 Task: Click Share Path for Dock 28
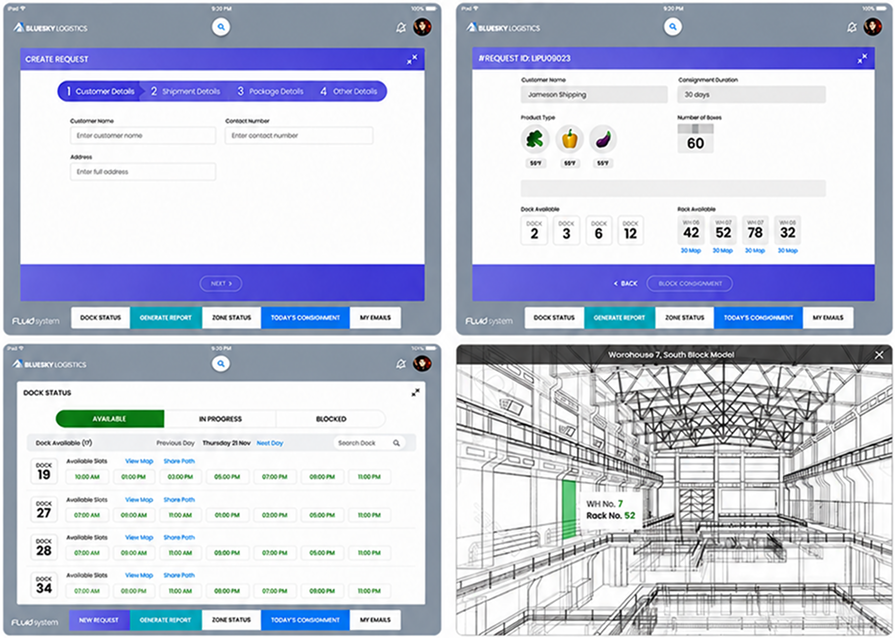point(179,538)
